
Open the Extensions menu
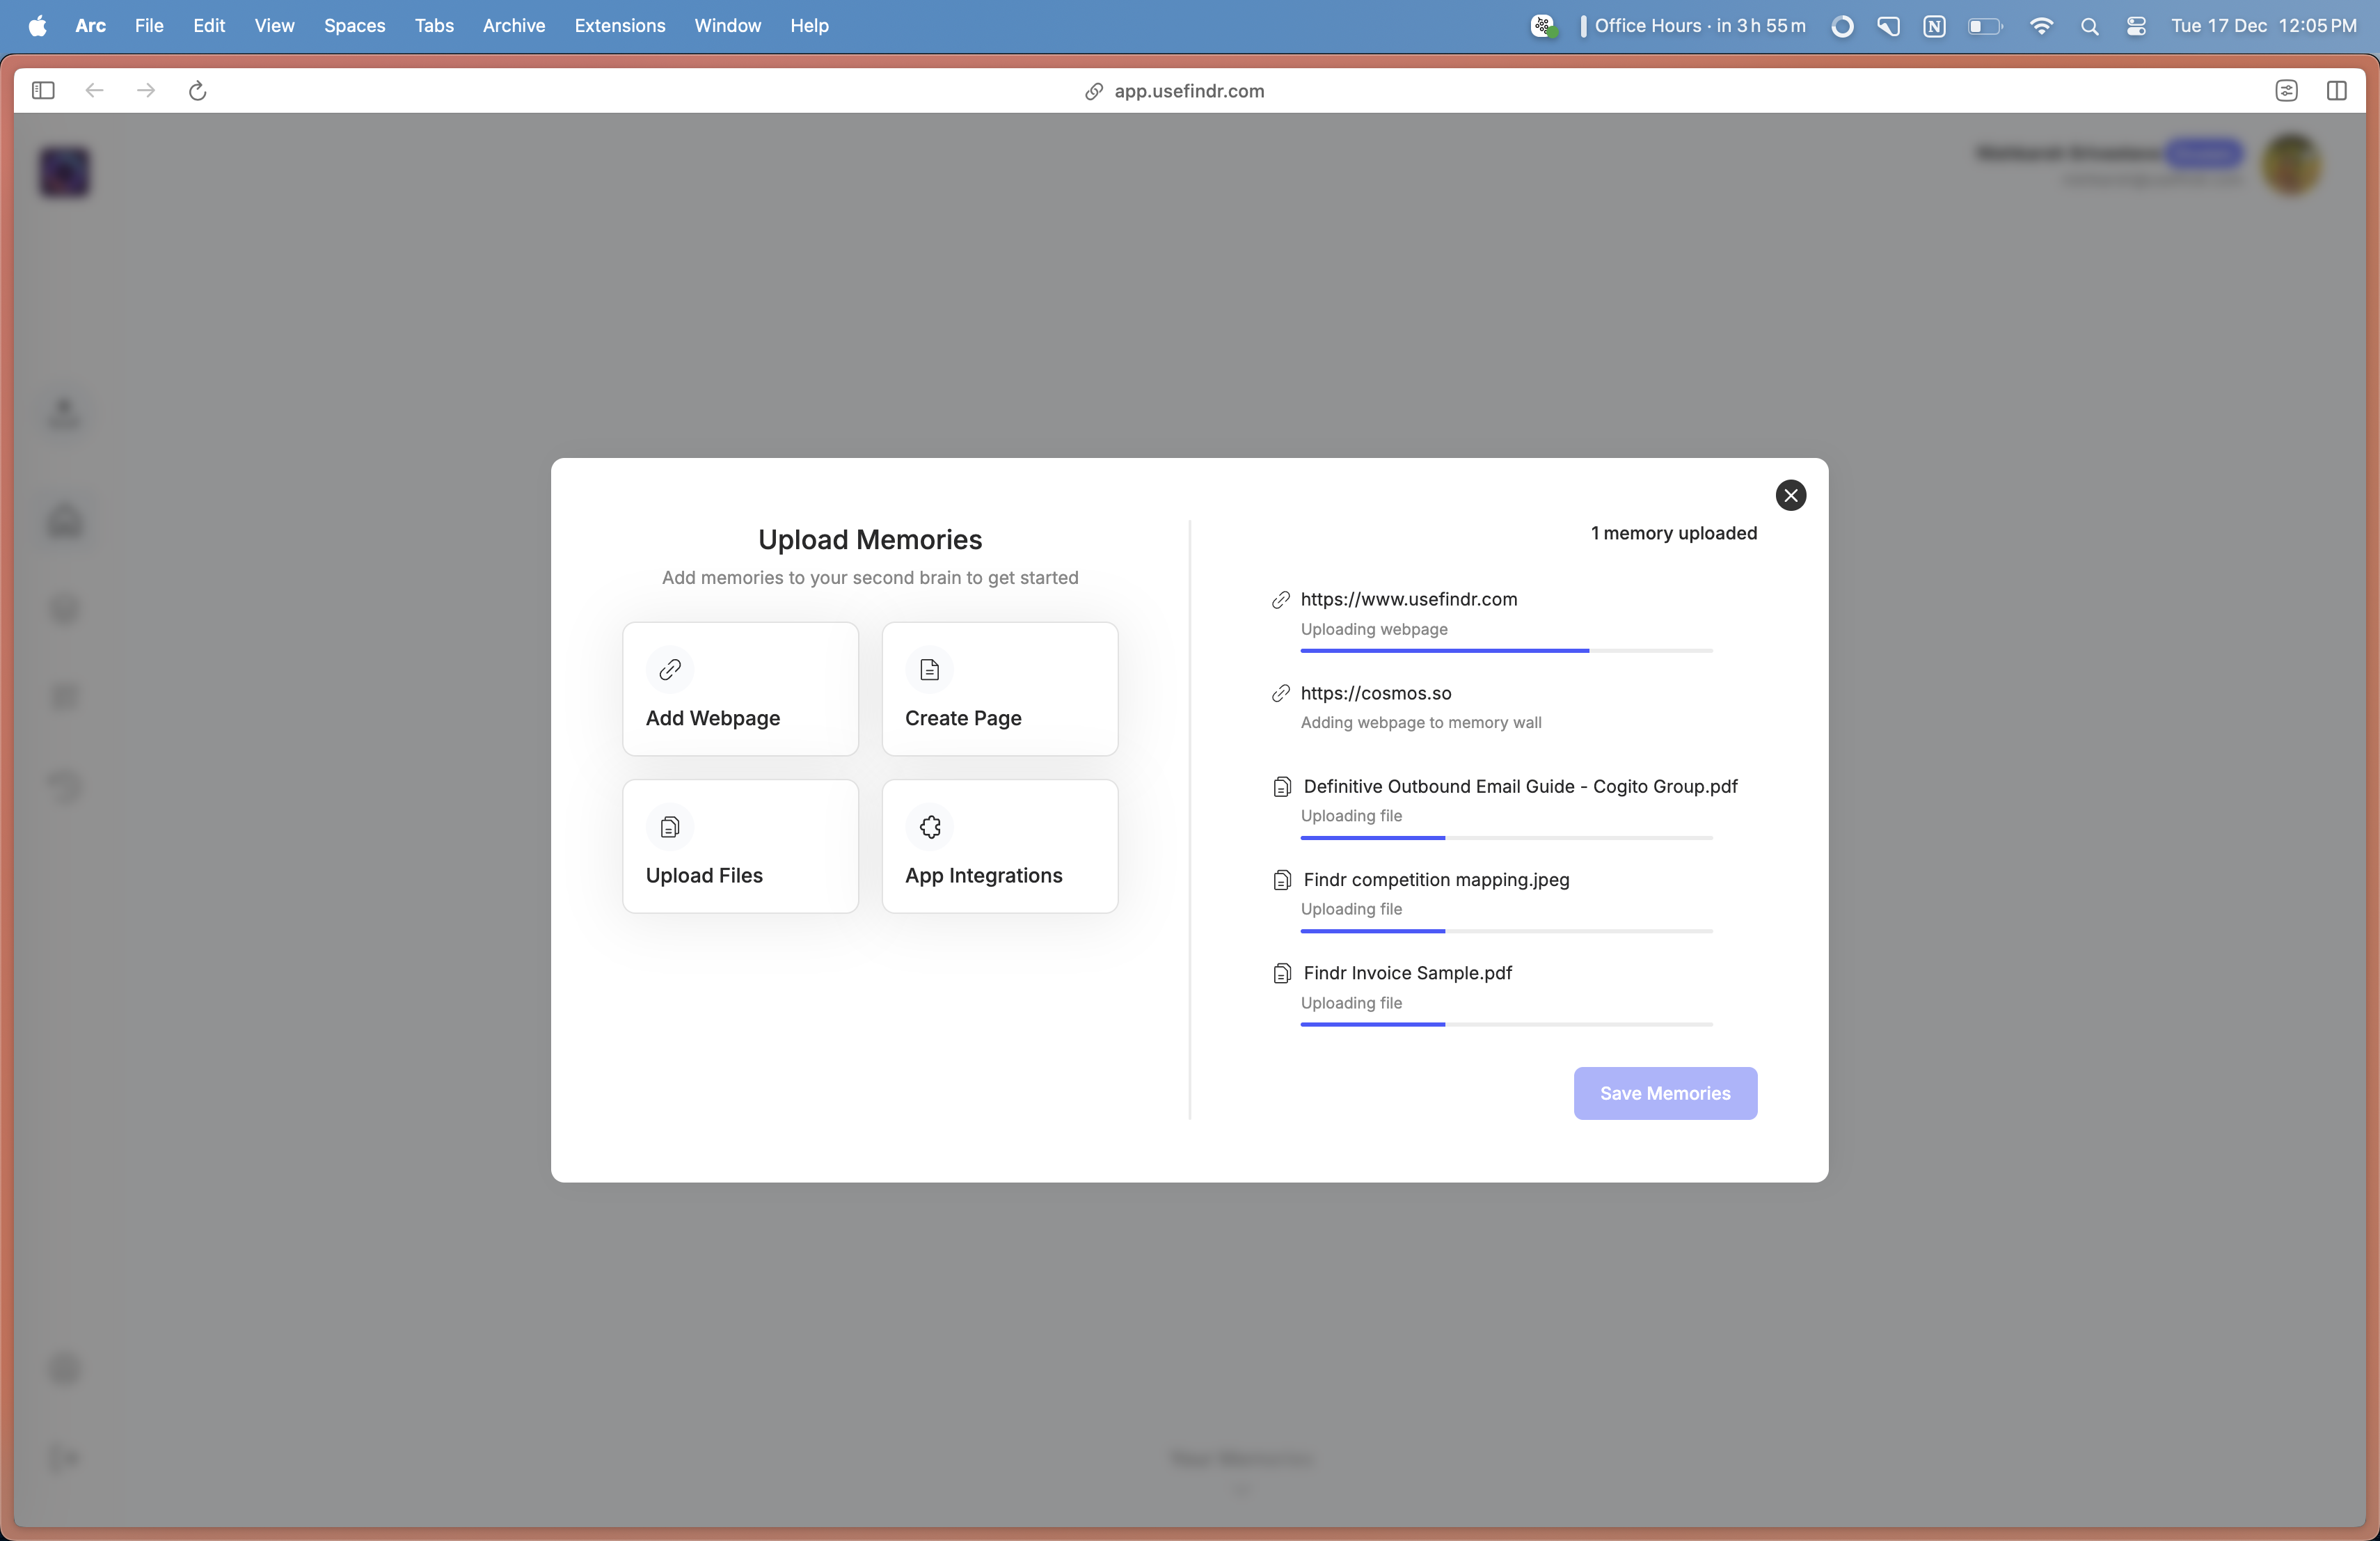620,26
